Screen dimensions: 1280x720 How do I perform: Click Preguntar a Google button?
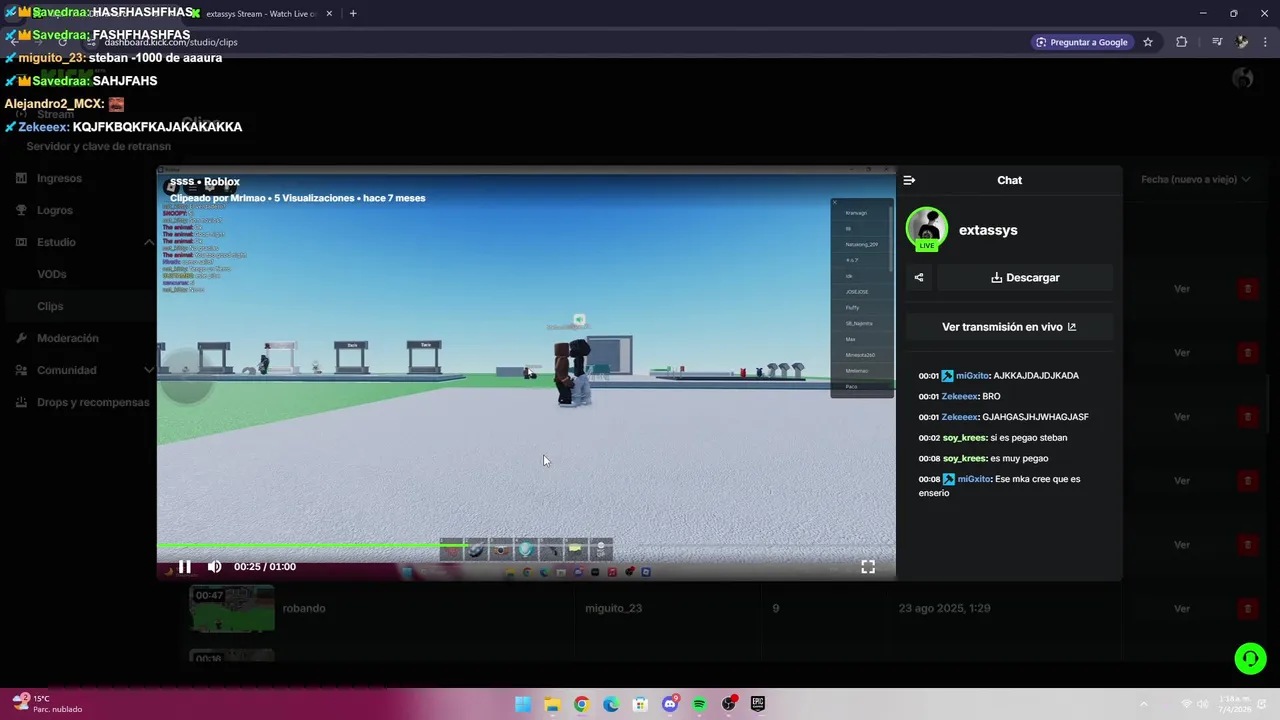click(x=1081, y=42)
